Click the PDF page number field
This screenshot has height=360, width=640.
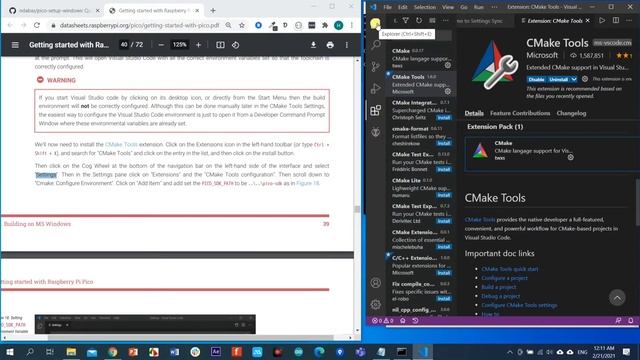(124, 45)
